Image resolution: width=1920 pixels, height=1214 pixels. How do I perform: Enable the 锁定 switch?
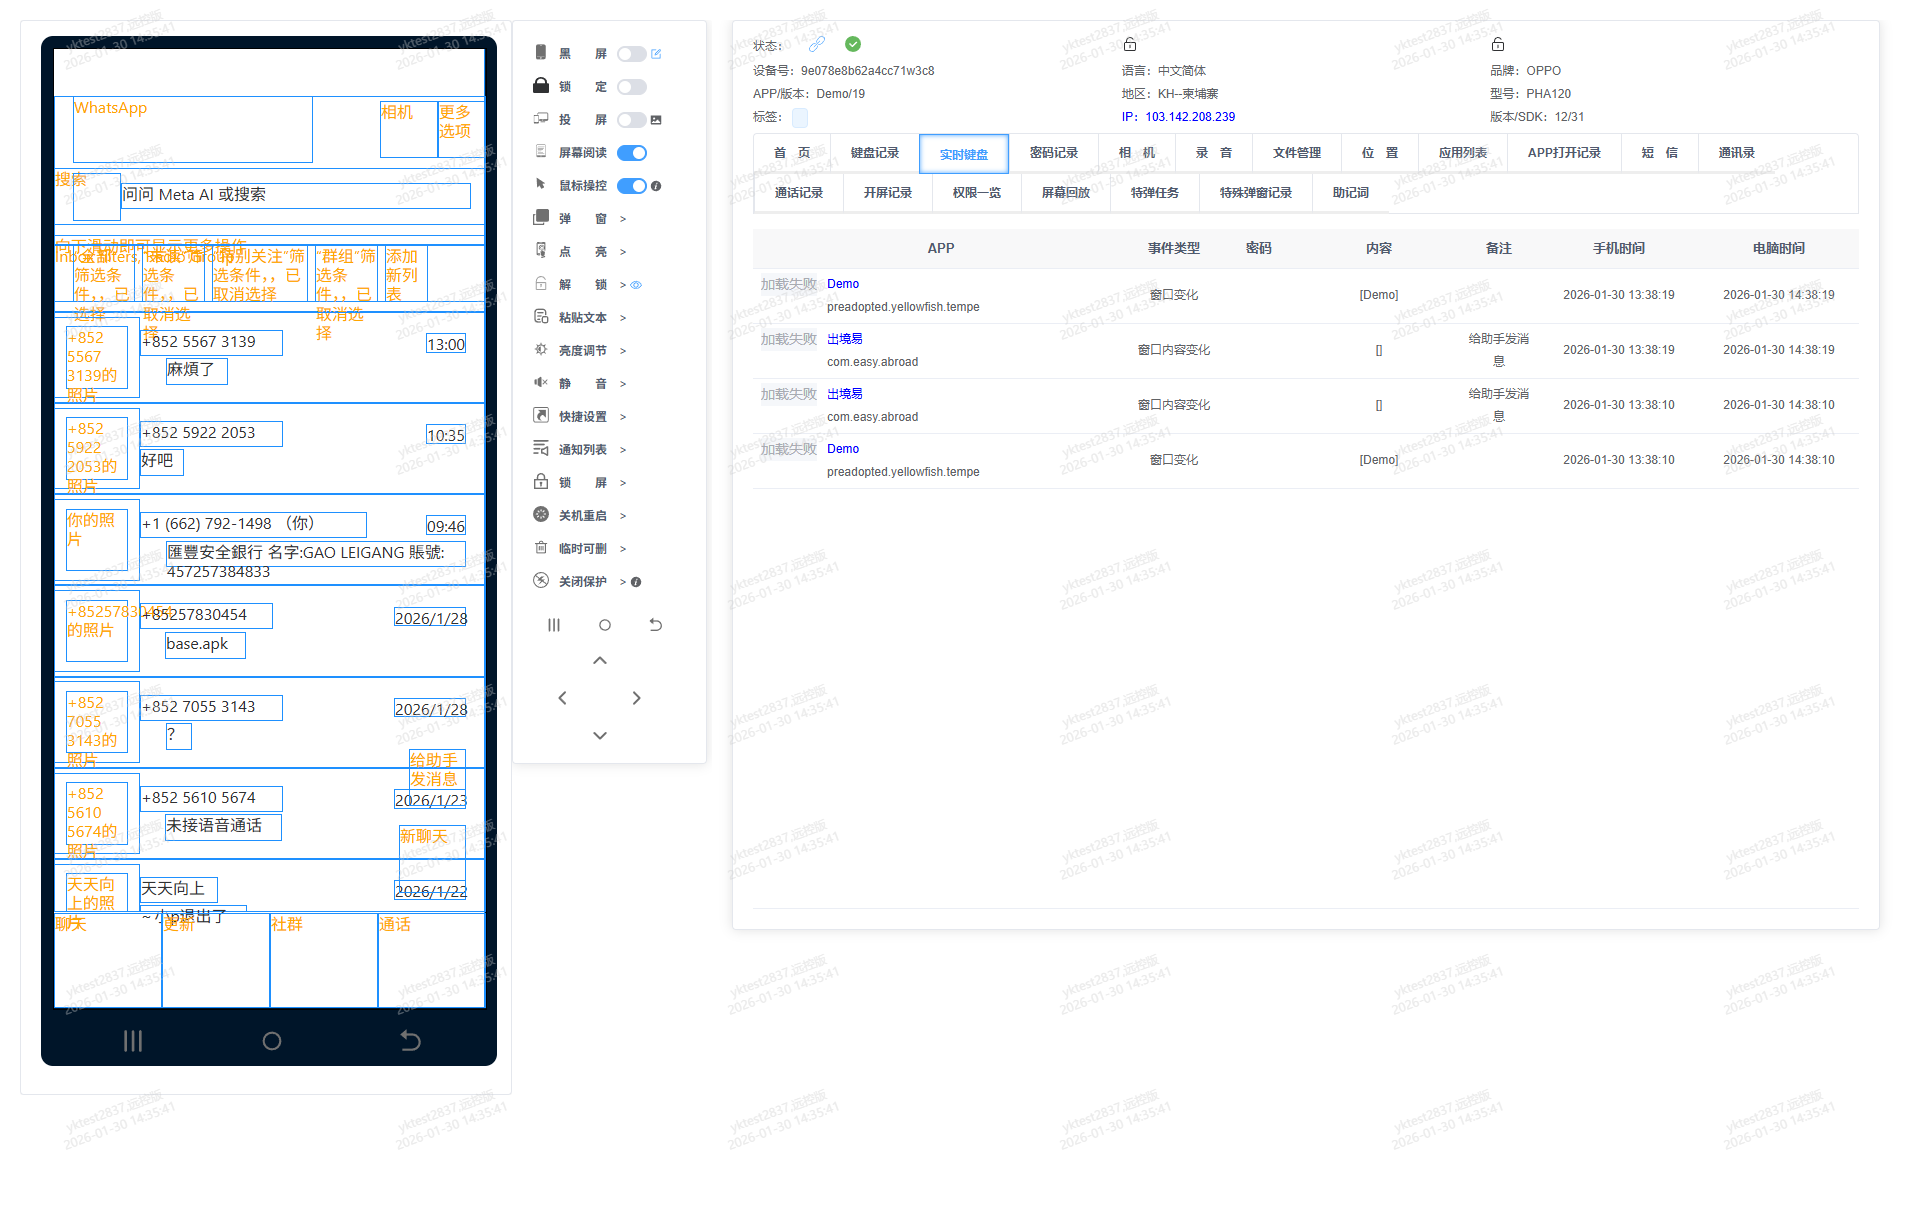tap(632, 87)
